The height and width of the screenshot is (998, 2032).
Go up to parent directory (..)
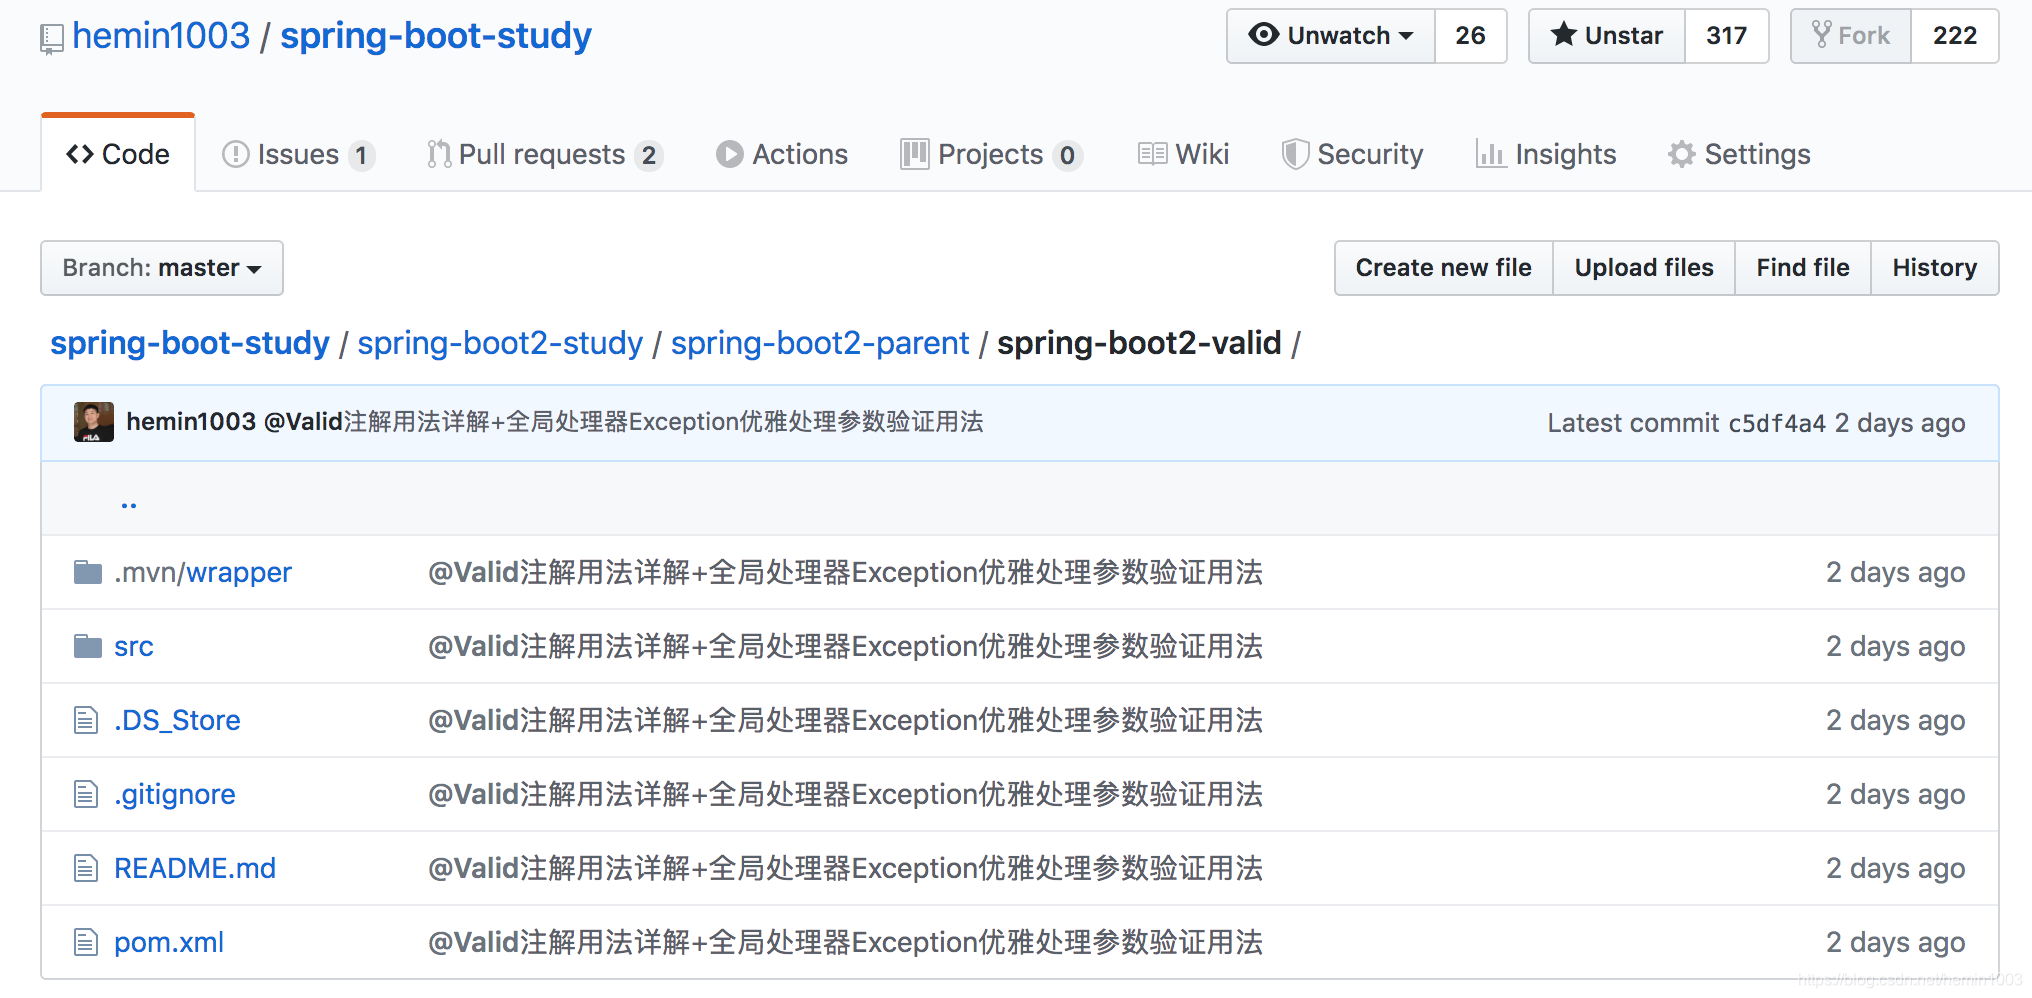(129, 502)
